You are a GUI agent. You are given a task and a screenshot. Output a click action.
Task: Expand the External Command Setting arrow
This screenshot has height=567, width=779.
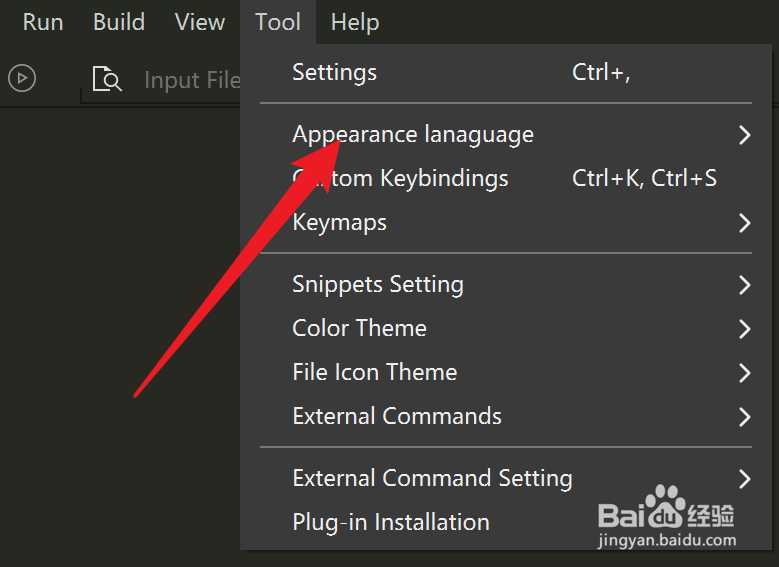click(x=743, y=478)
